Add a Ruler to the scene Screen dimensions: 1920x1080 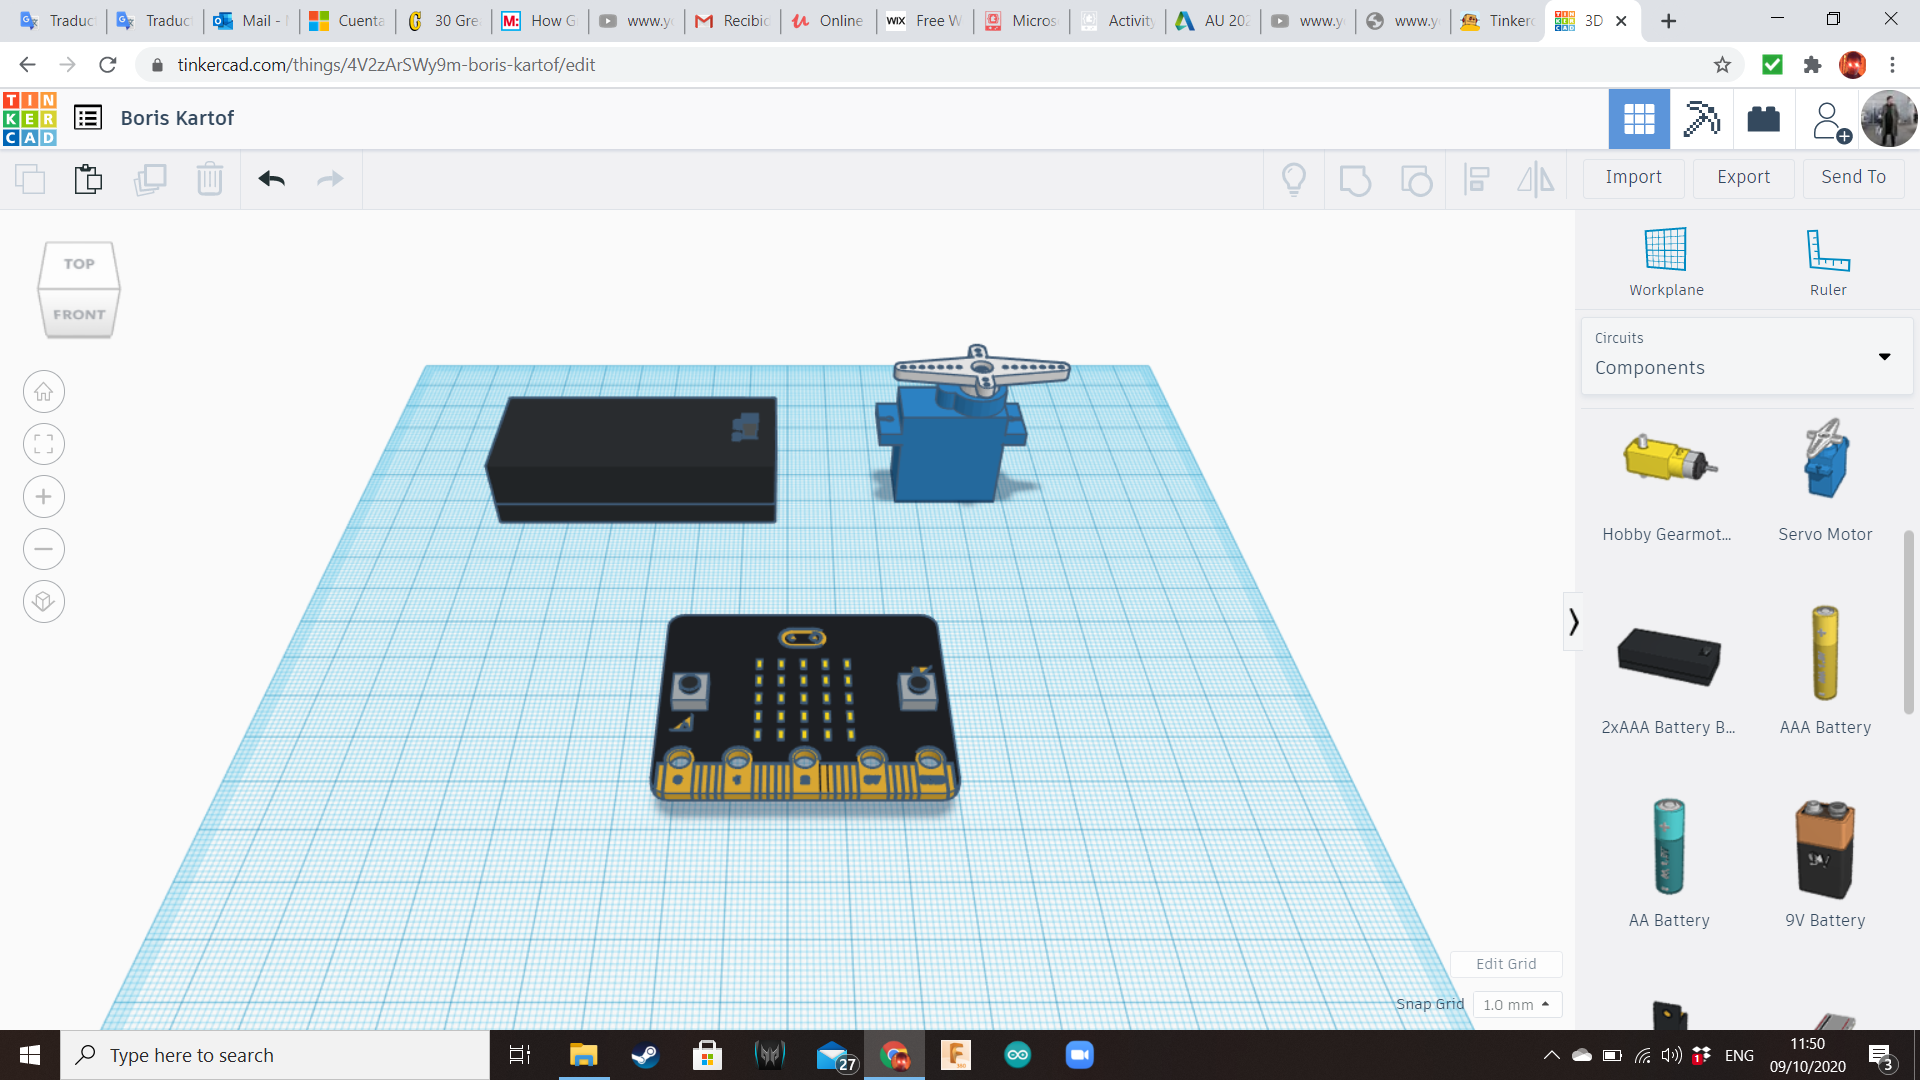(1828, 260)
